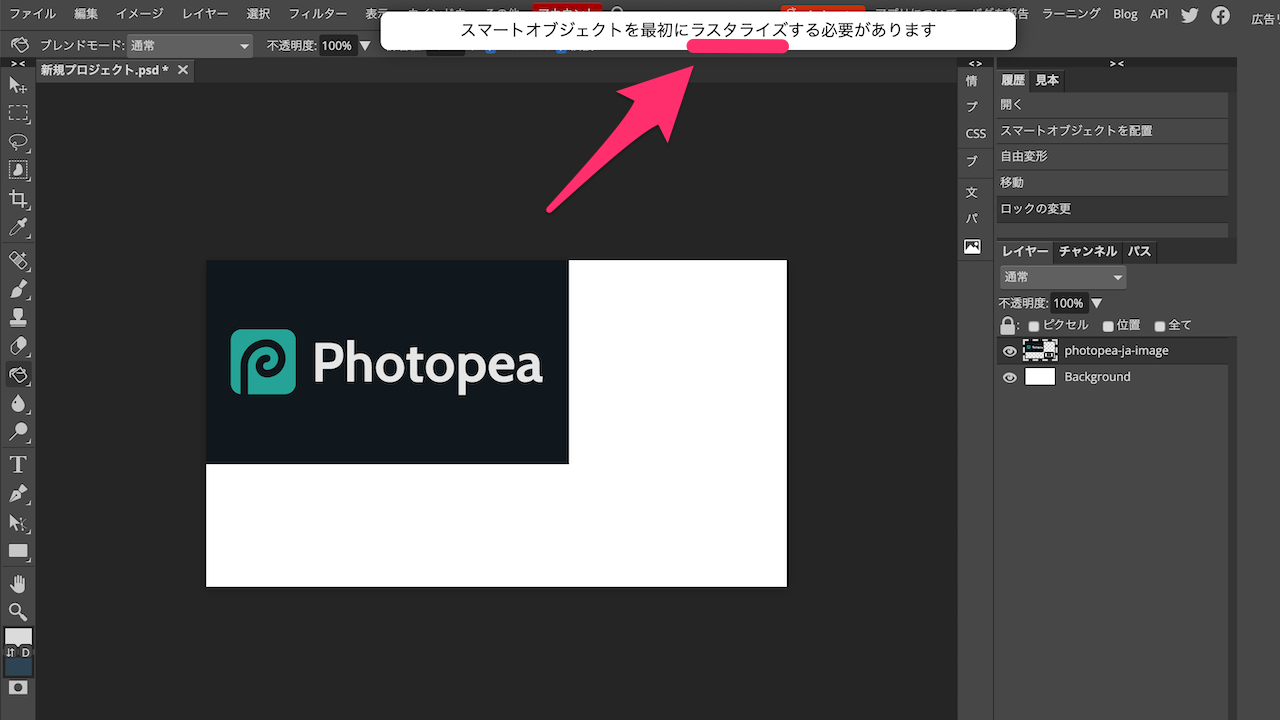The height and width of the screenshot is (720, 1280).
Task: Click the foreground color swatch
Action: coord(18,636)
